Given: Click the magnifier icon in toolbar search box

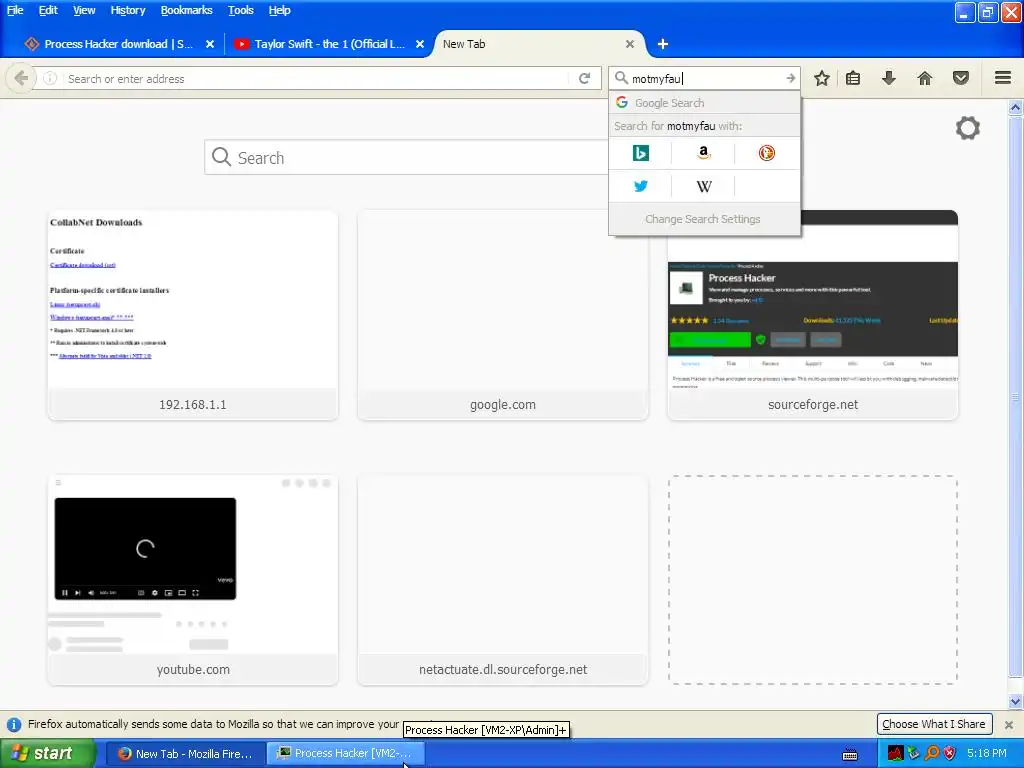Looking at the screenshot, I should tap(621, 78).
